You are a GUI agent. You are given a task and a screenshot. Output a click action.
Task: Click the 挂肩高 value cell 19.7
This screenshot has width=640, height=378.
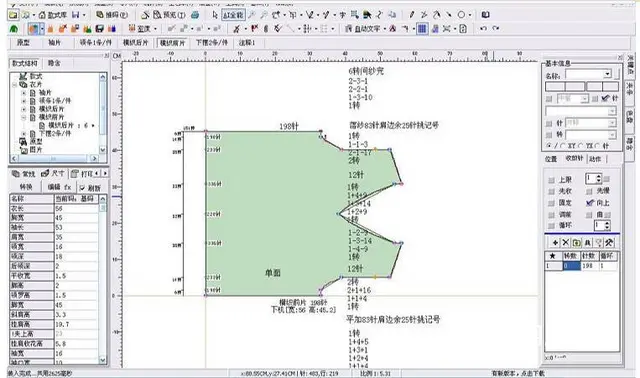click(76, 324)
